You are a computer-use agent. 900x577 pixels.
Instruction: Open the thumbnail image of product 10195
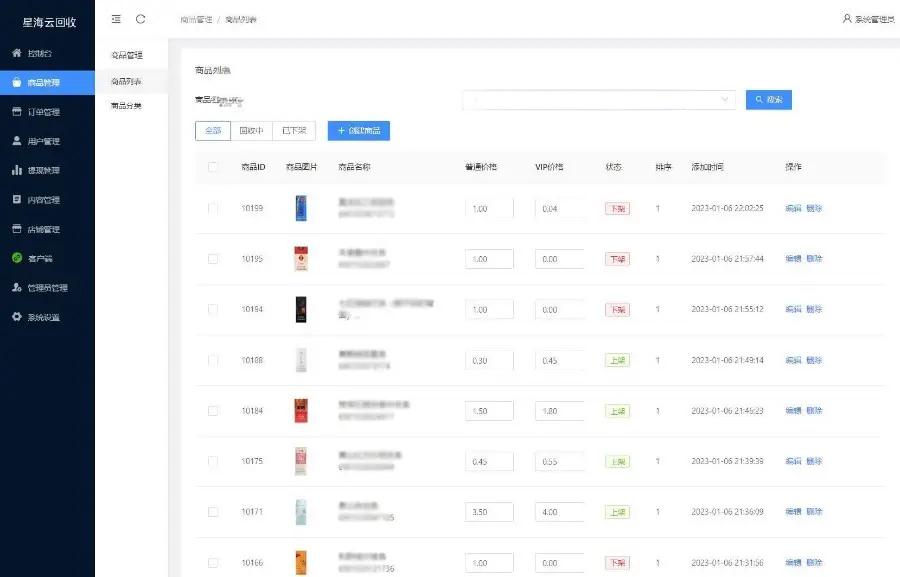pos(301,259)
